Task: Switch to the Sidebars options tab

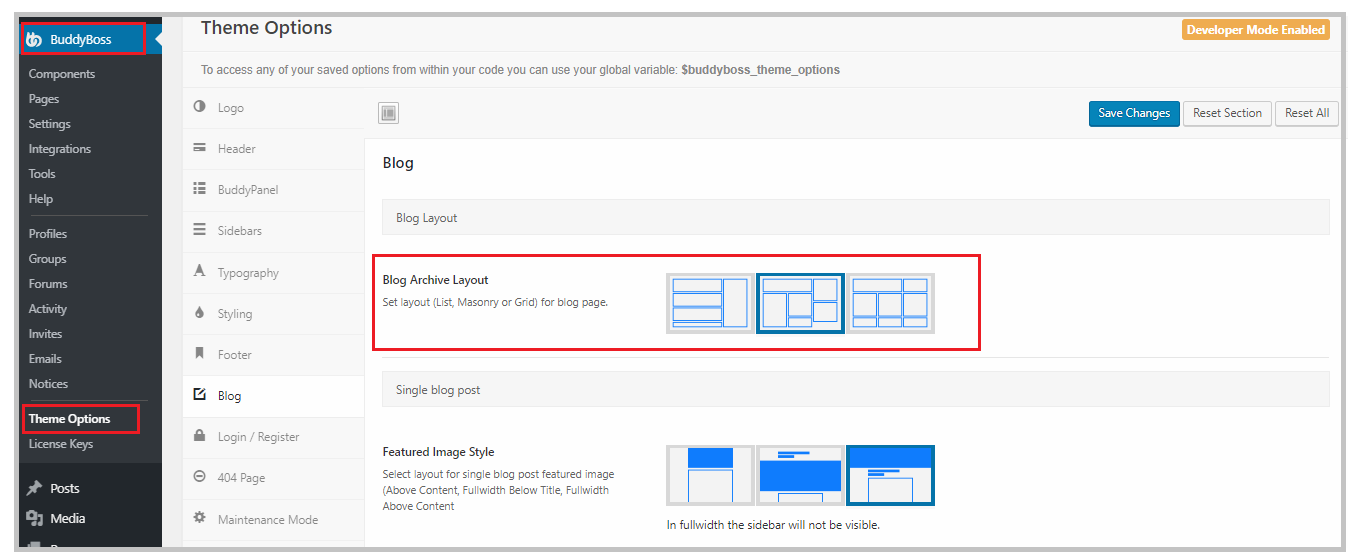Action: coord(273,231)
